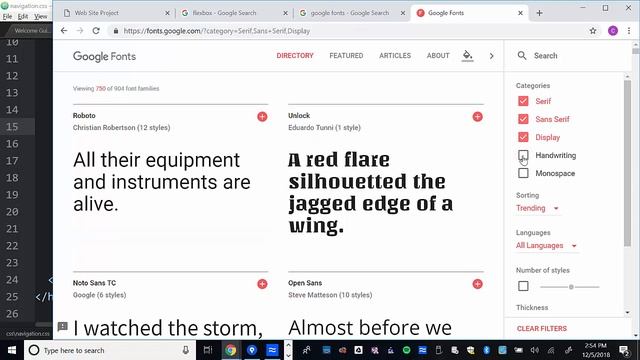Open the Chrome three-dot menu
This screenshot has width=640, height=360.
tap(629, 31)
